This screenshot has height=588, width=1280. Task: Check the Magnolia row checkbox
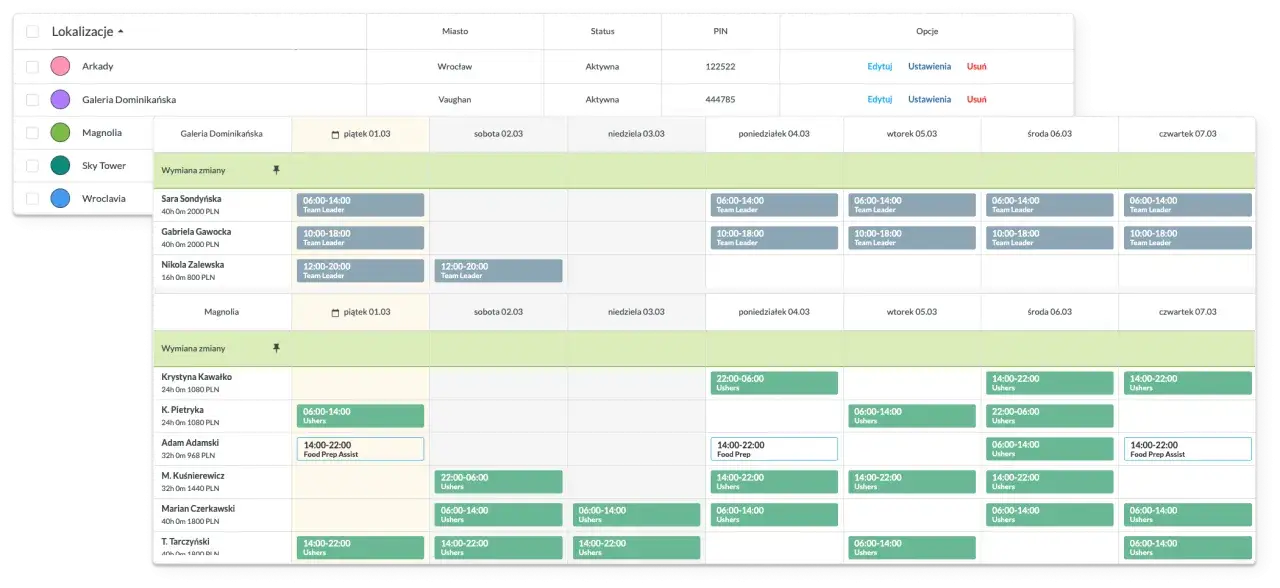click(32, 132)
